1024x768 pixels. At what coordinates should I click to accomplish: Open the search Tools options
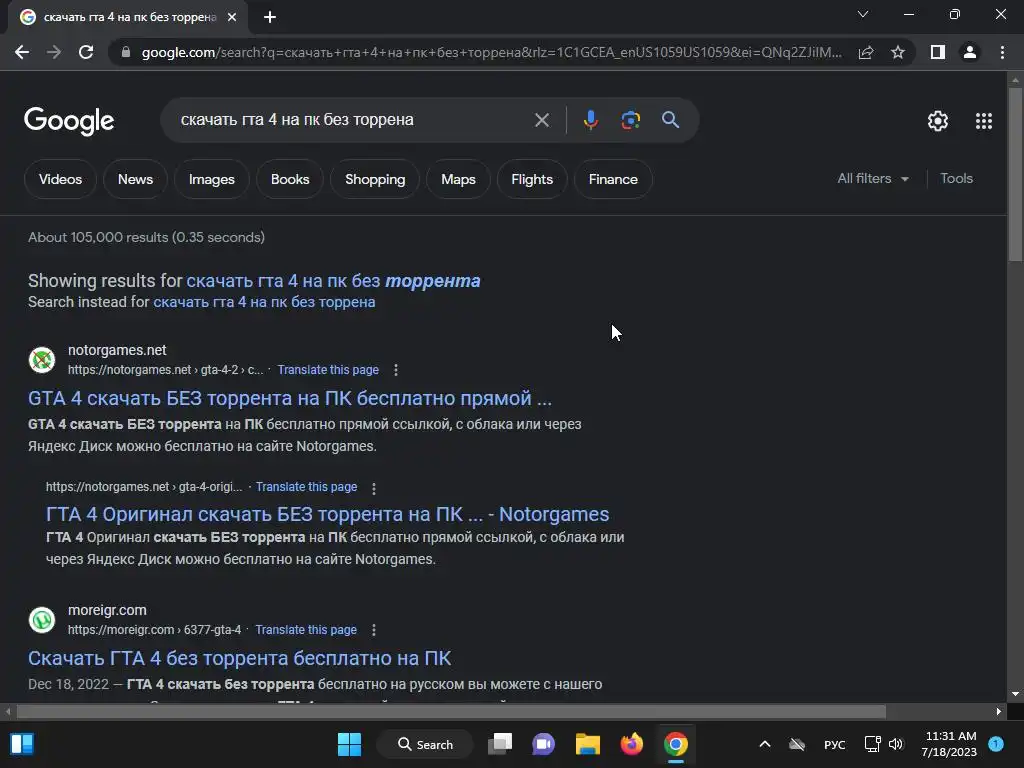point(956,178)
